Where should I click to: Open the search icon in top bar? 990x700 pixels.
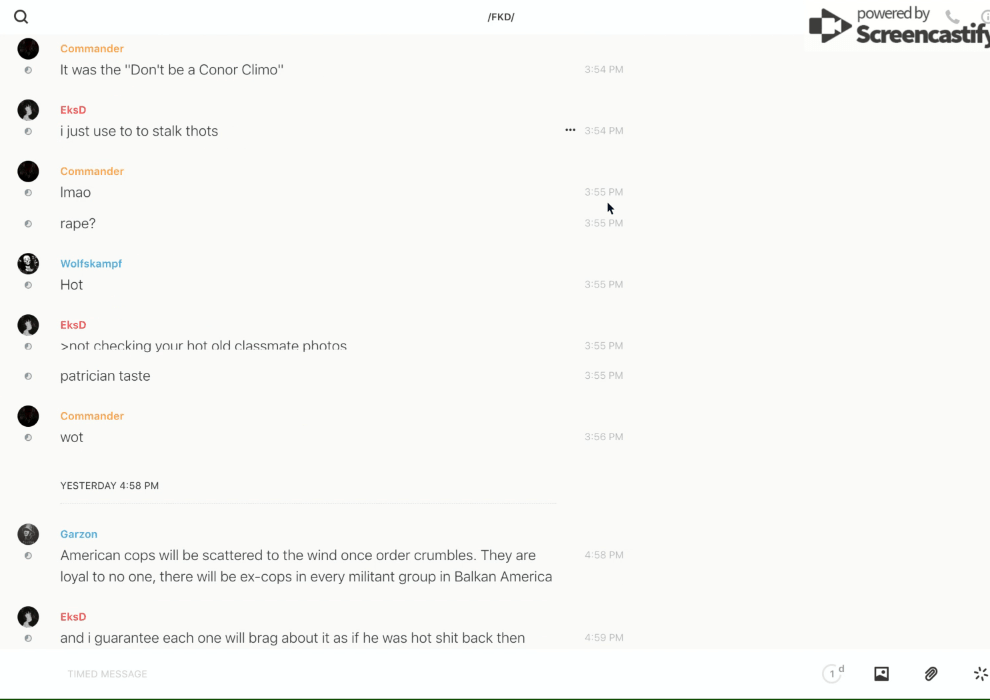[x=21, y=17]
